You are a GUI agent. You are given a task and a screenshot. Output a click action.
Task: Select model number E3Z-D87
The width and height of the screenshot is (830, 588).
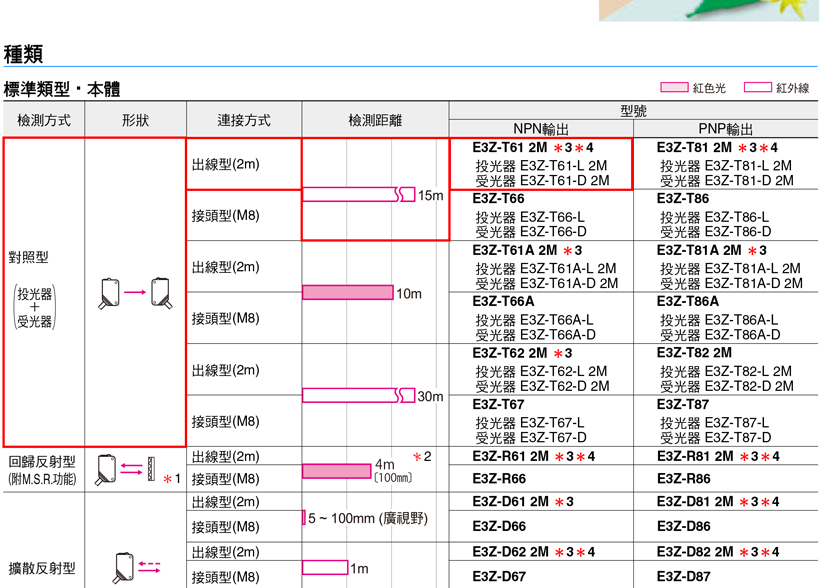683,576
